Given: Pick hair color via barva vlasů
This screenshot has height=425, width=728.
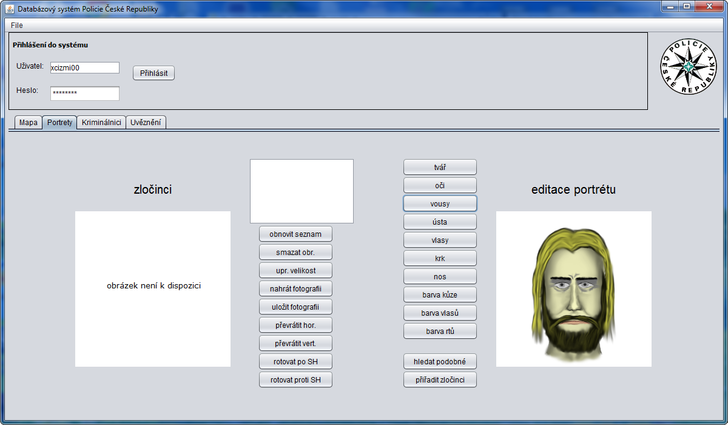Looking at the screenshot, I should point(440,313).
